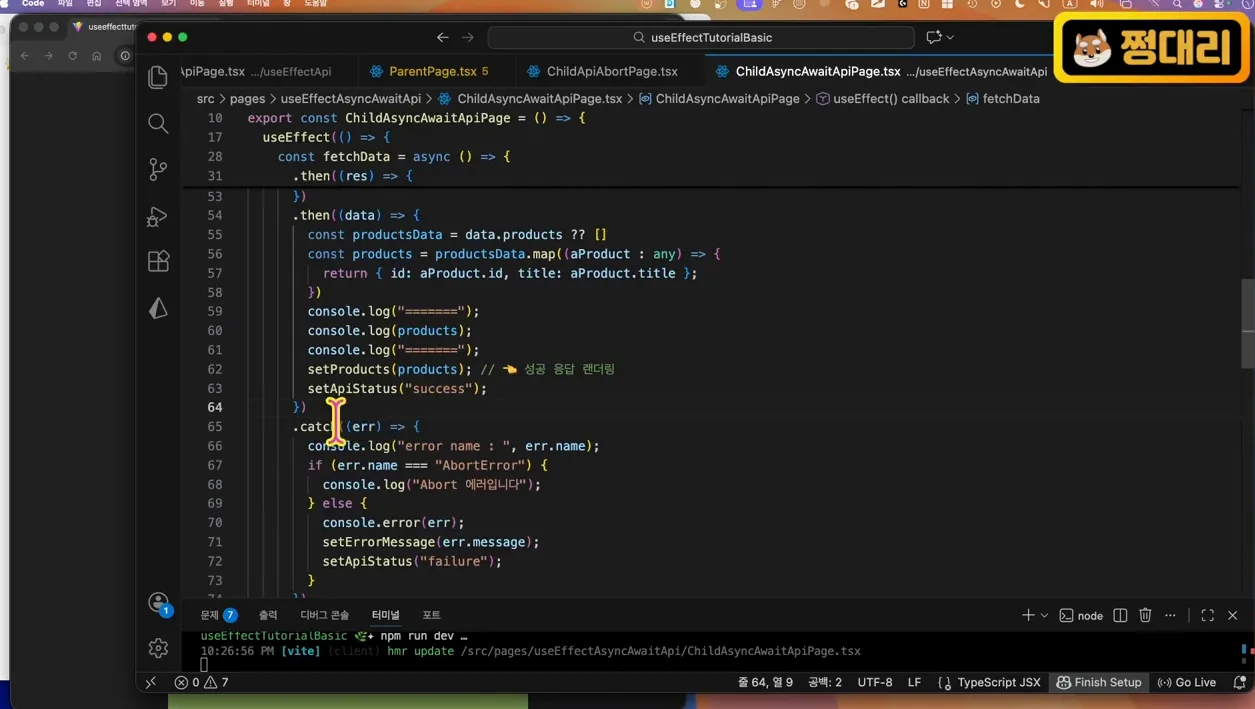Click the line and column indicator 줄 64, 열 9
The width and height of the screenshot is (1255, 709).
tap(765, 682)
